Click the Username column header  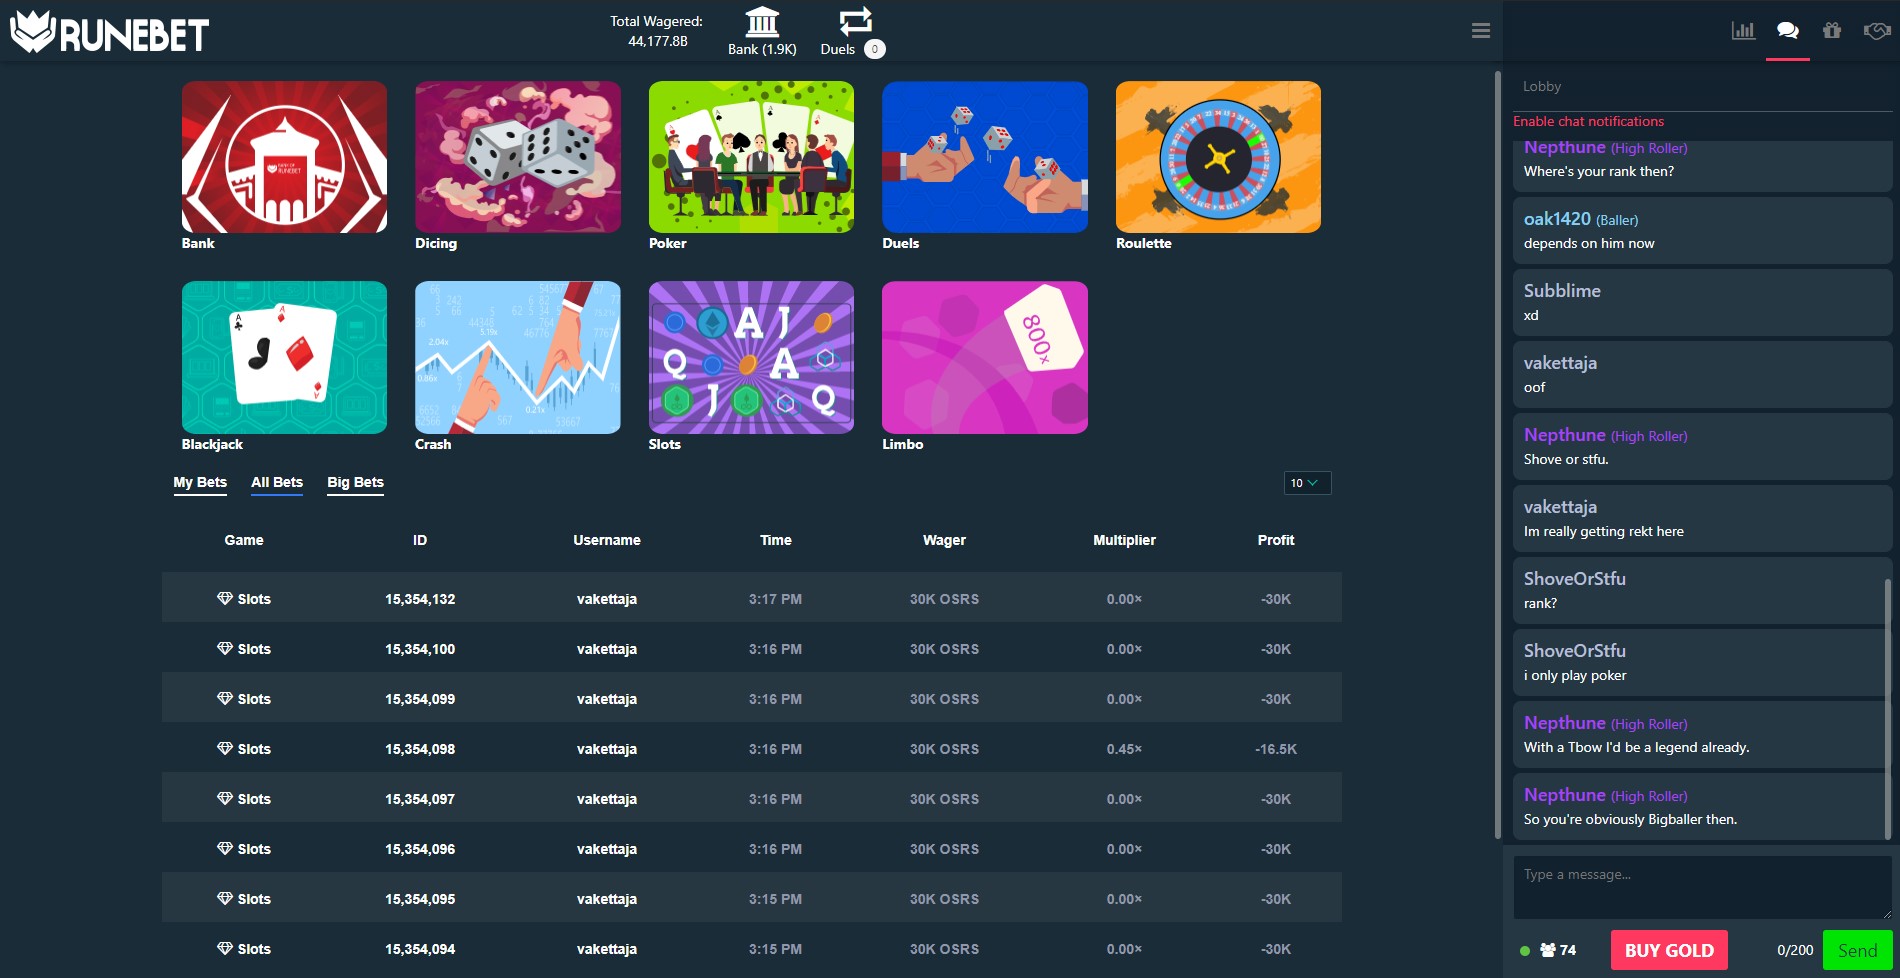pos(607,540)
